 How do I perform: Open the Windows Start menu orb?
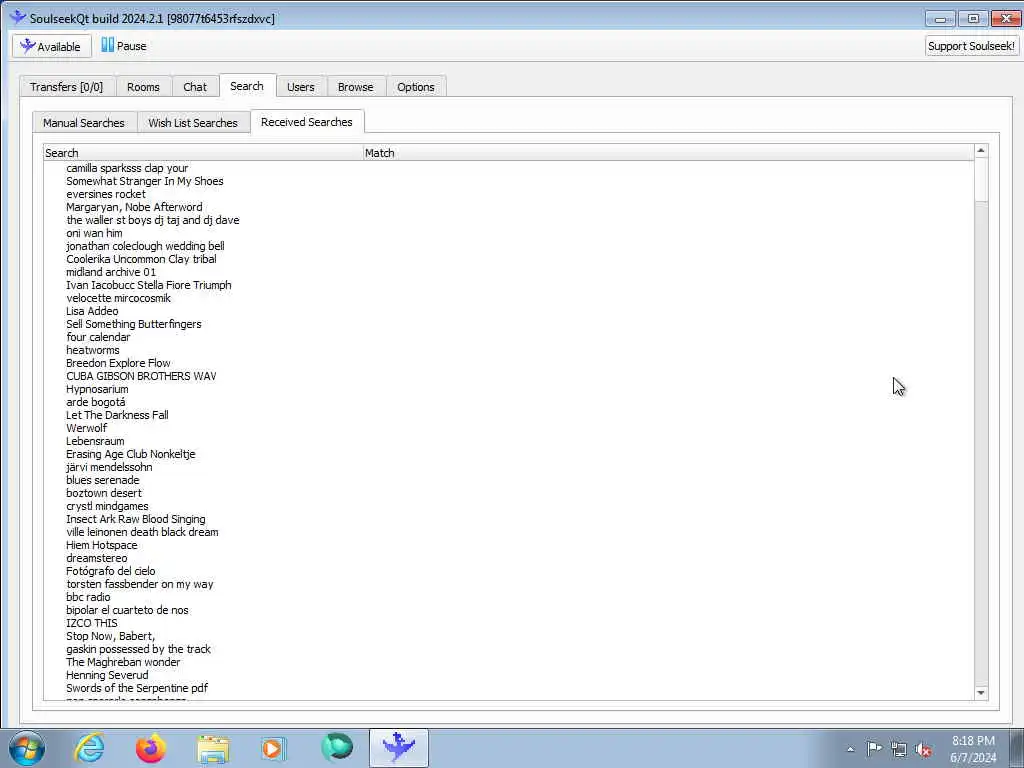click(x=27, y=748)
